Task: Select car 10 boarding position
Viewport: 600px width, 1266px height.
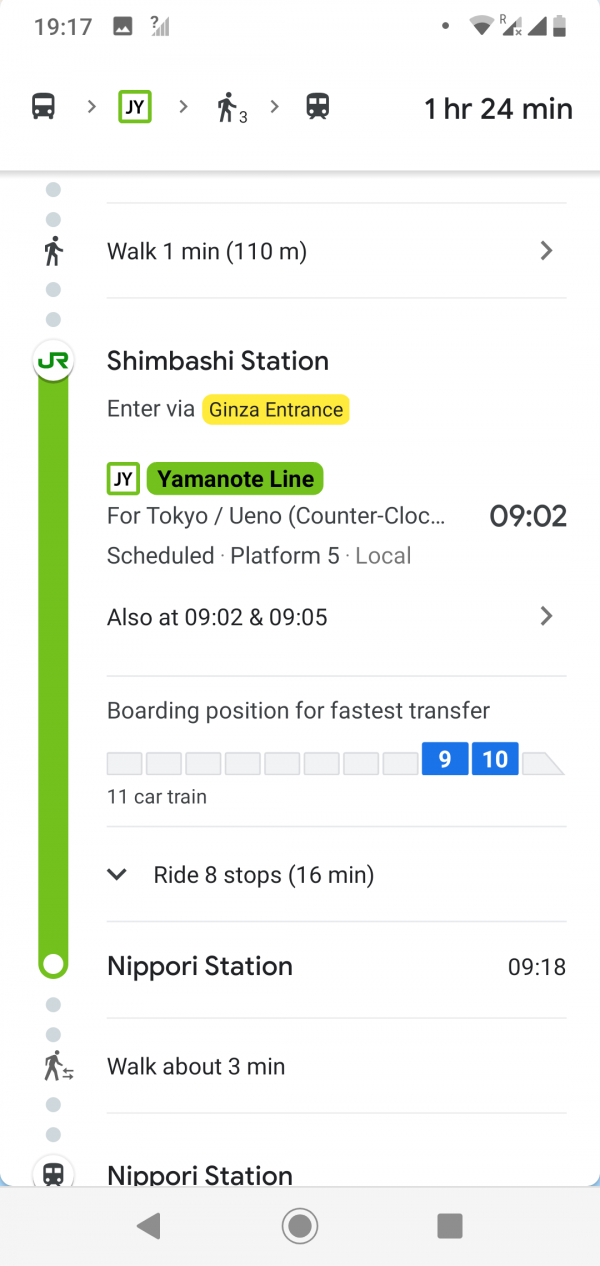Action: point(495,760)
